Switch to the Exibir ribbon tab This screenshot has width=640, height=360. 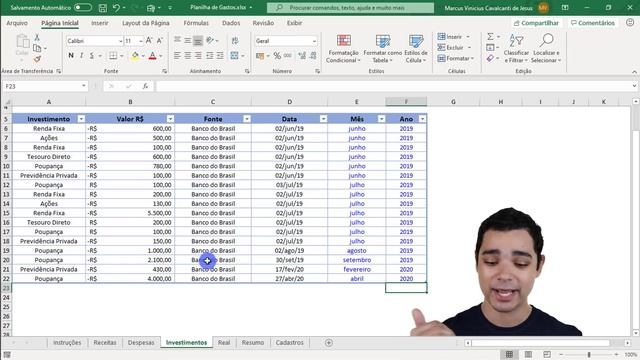click(294, 23)
